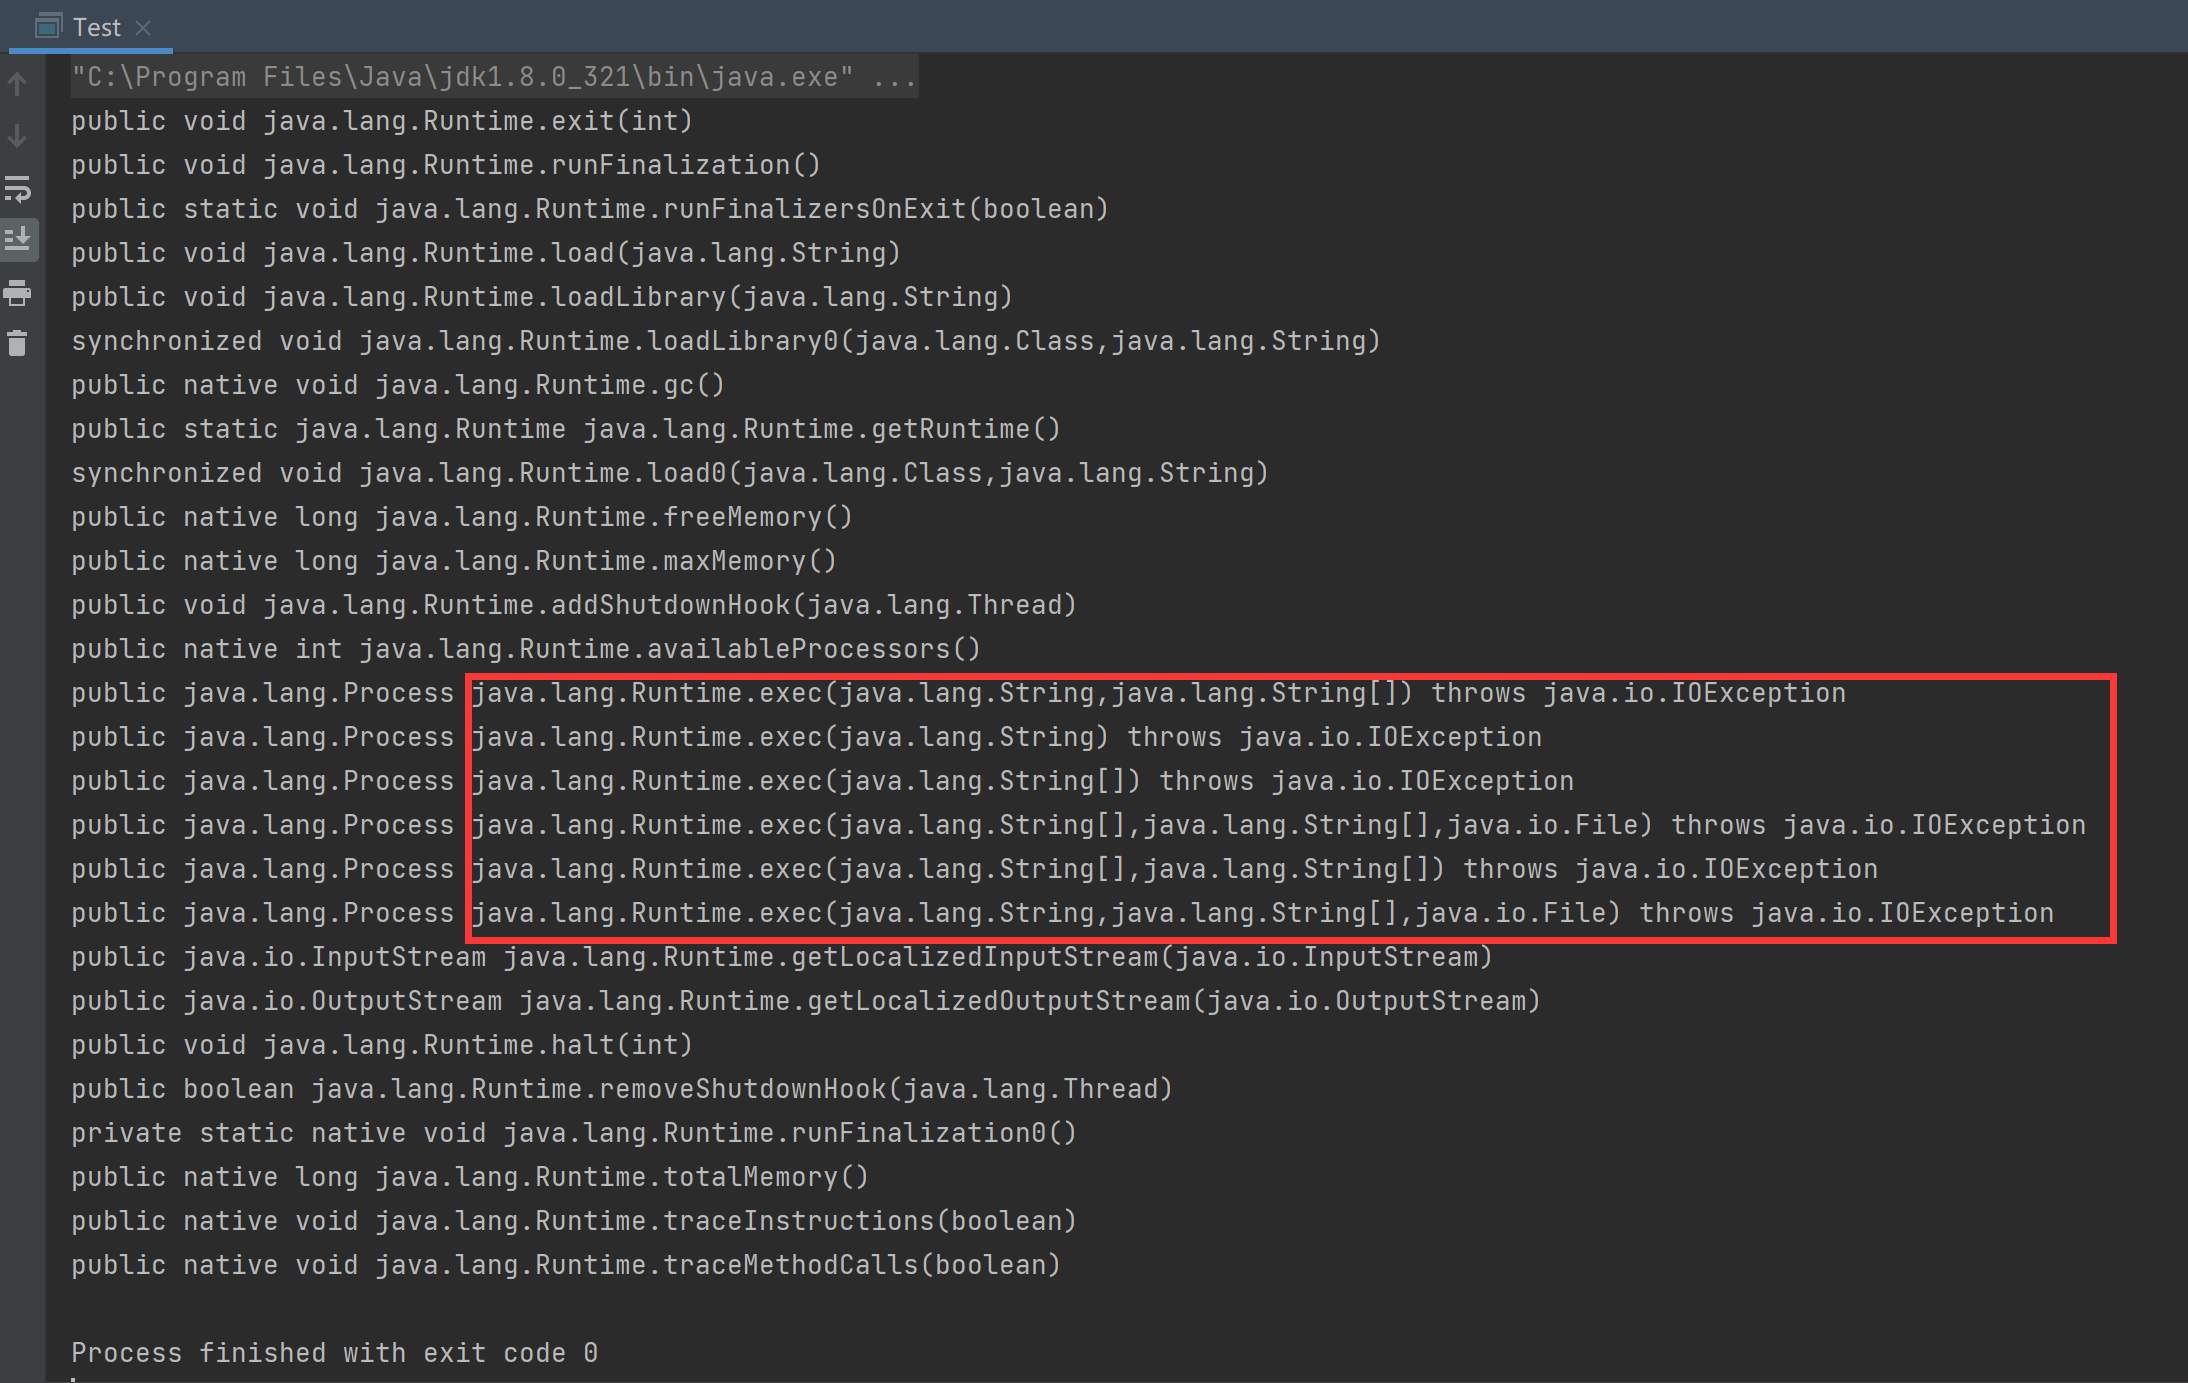Click 'Process finished with exit code 0'
Viewport: 2188px width, 1383px height.
(x=335, y=1353)
